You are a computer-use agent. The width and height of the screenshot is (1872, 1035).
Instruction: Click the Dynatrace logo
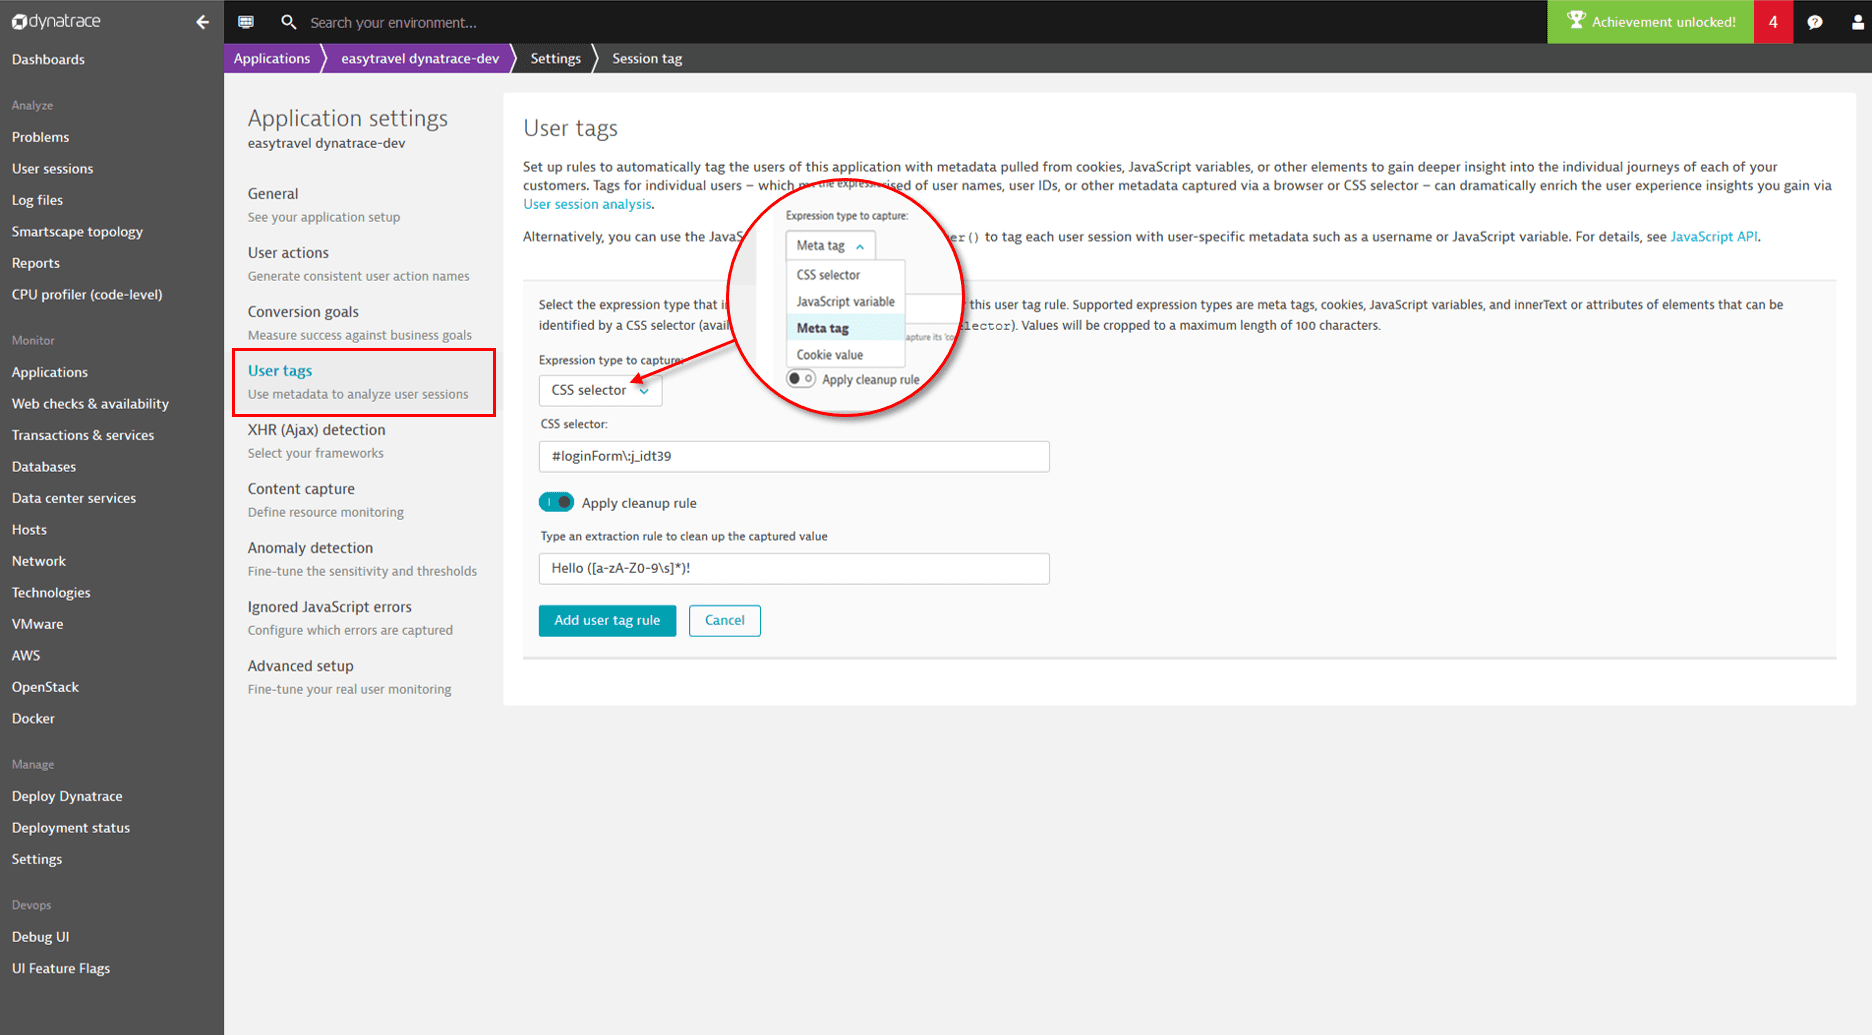click(x=56, y=21)
